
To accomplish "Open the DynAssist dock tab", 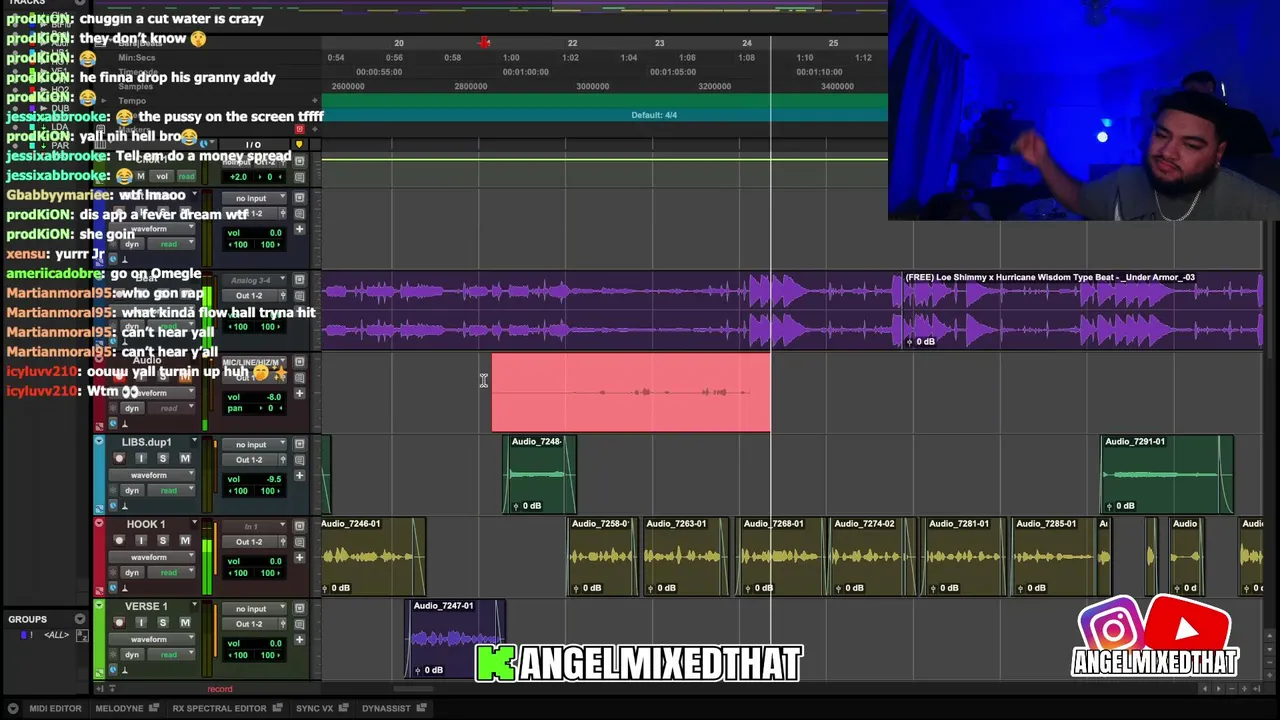I will coord(386,708).
